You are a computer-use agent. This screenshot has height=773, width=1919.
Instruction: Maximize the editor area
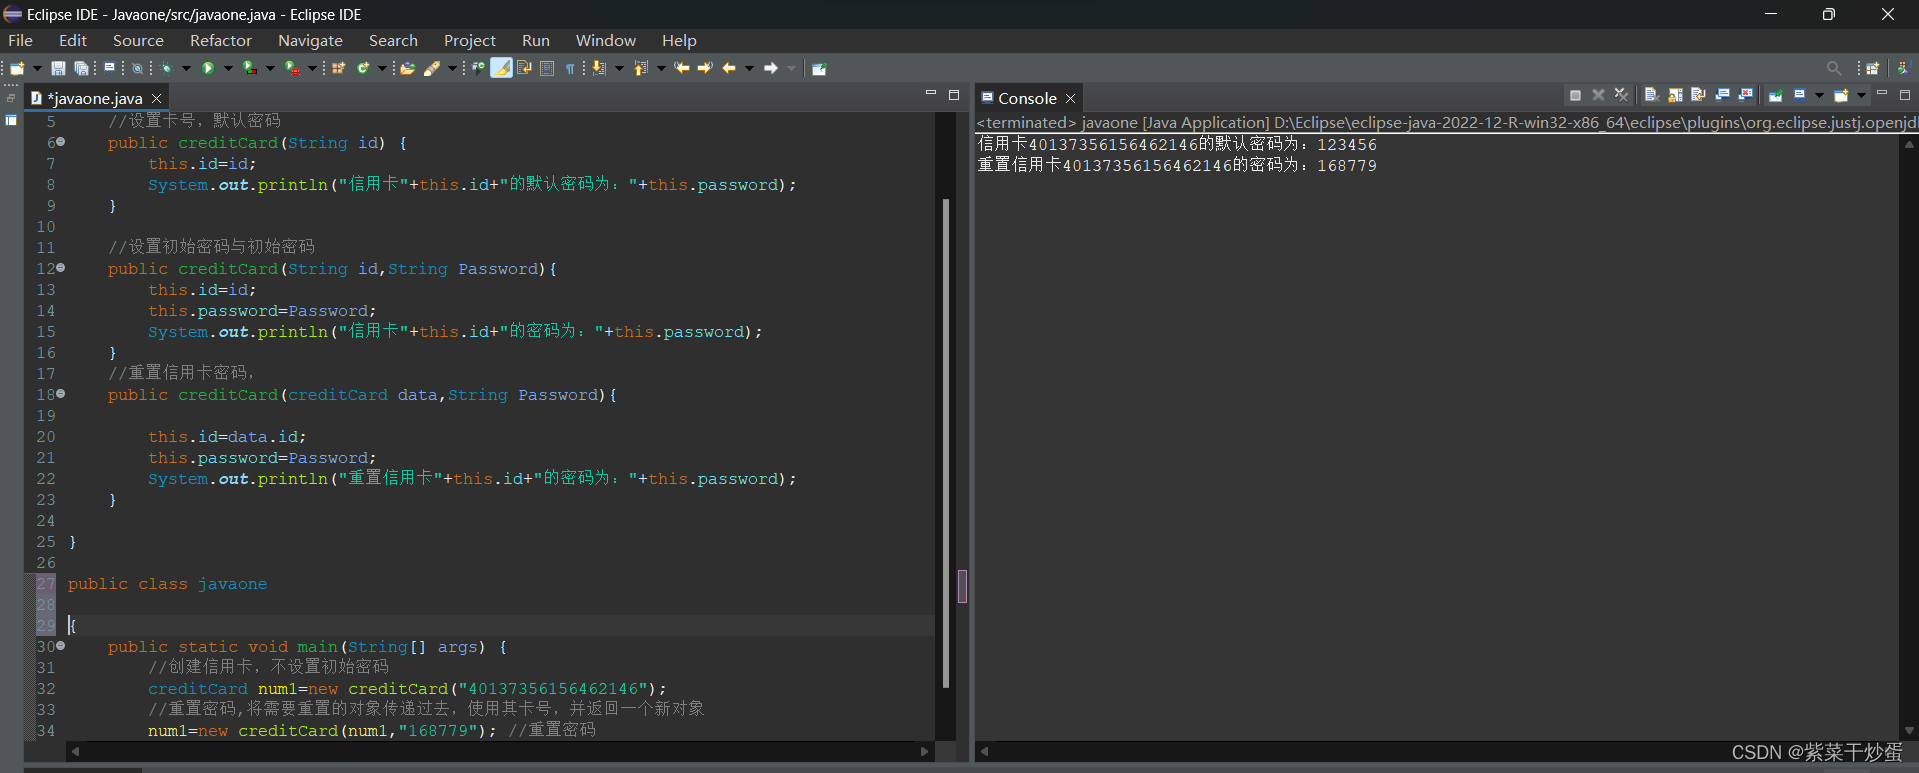pyautogui.click(x=954, y=95)
